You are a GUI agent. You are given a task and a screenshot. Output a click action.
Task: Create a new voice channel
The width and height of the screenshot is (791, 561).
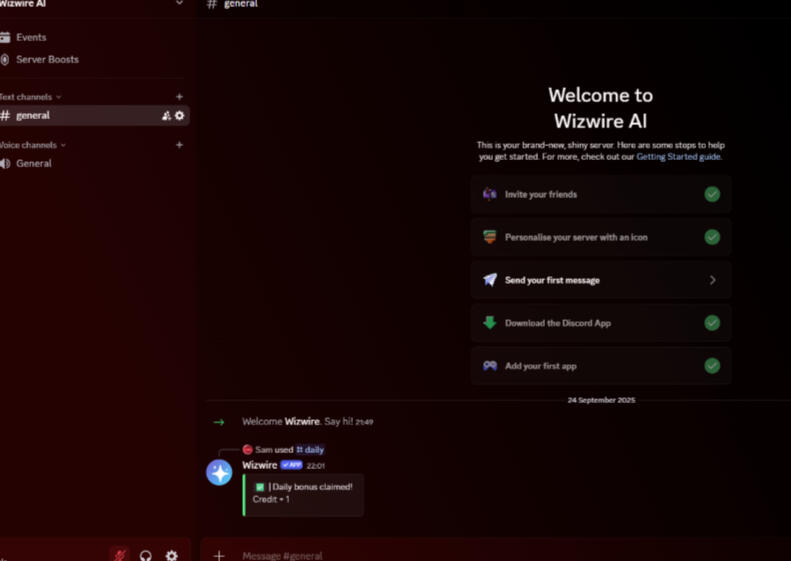(180, 145)
